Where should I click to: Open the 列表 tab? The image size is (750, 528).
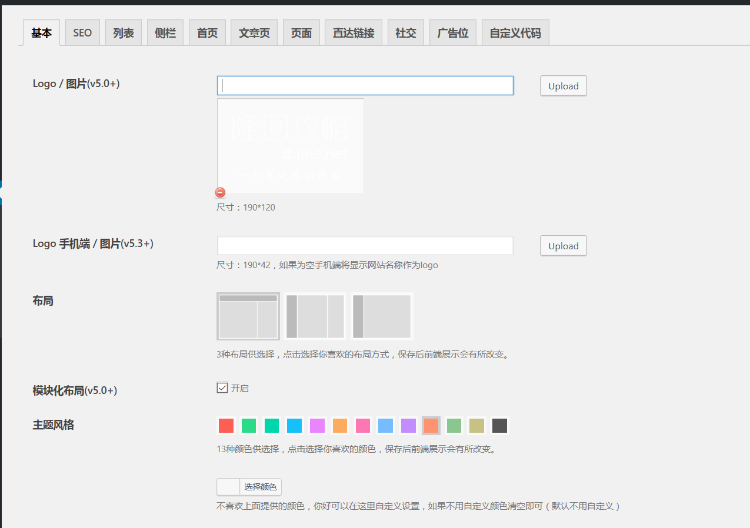click(123, 33)
